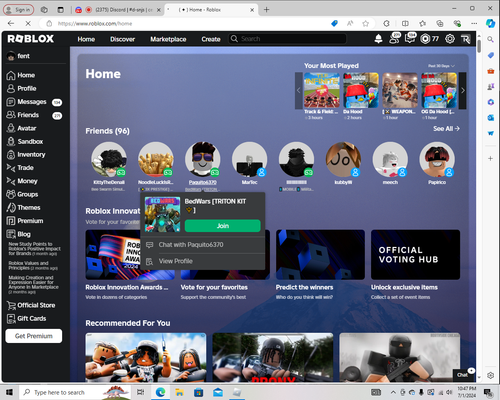500x400 pixels.
Task: Go to Home in the top navigation
Action: click(86, 39)
